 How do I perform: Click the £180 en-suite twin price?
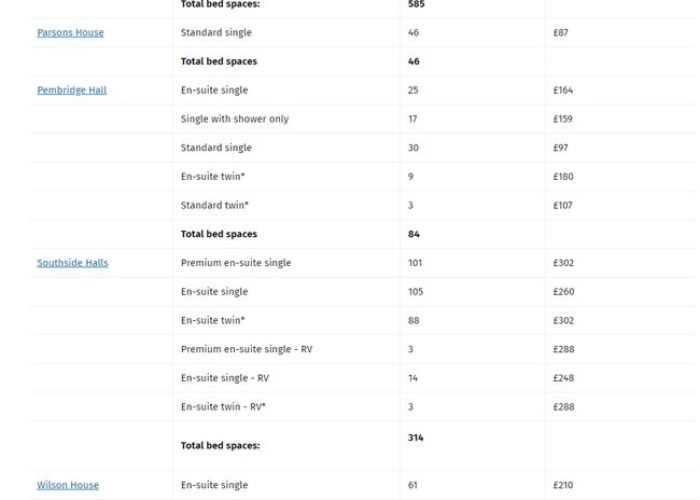pyautogui.click(x=563, y=176)
